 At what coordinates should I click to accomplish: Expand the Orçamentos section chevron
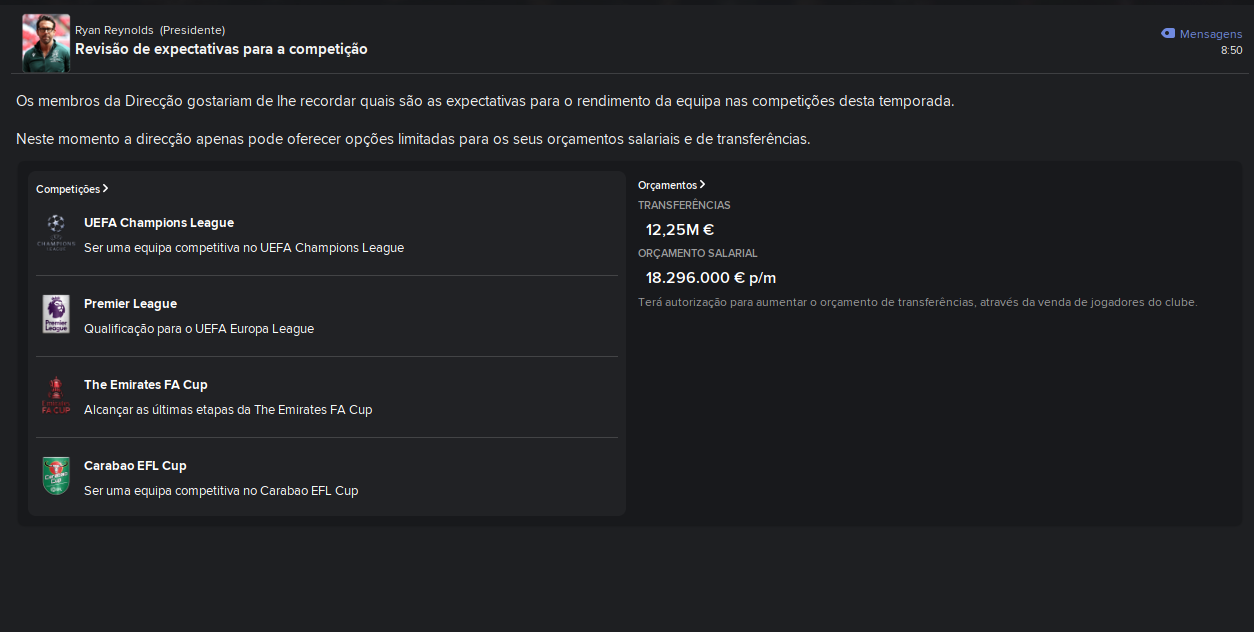pyautogui.click(x=702, y=184)
